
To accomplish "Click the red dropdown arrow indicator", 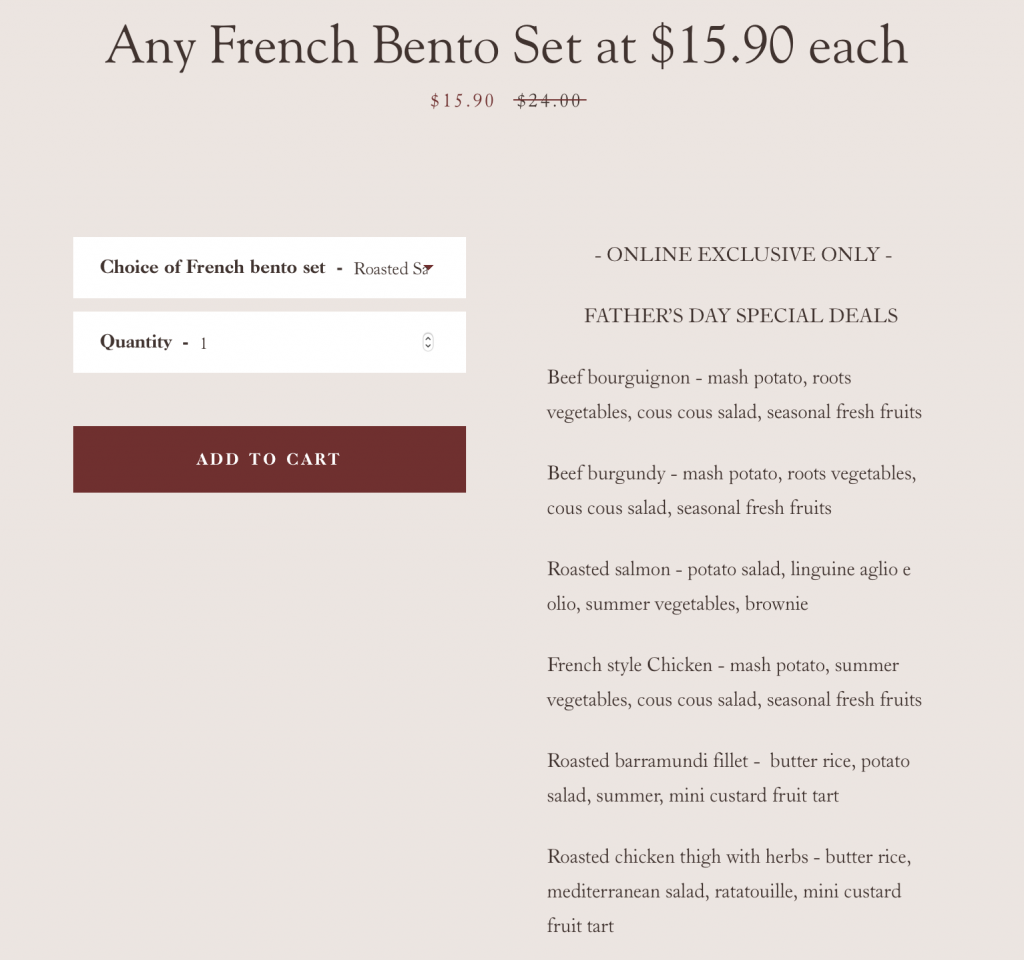I will pyautogui.click(x=428, y=267).
